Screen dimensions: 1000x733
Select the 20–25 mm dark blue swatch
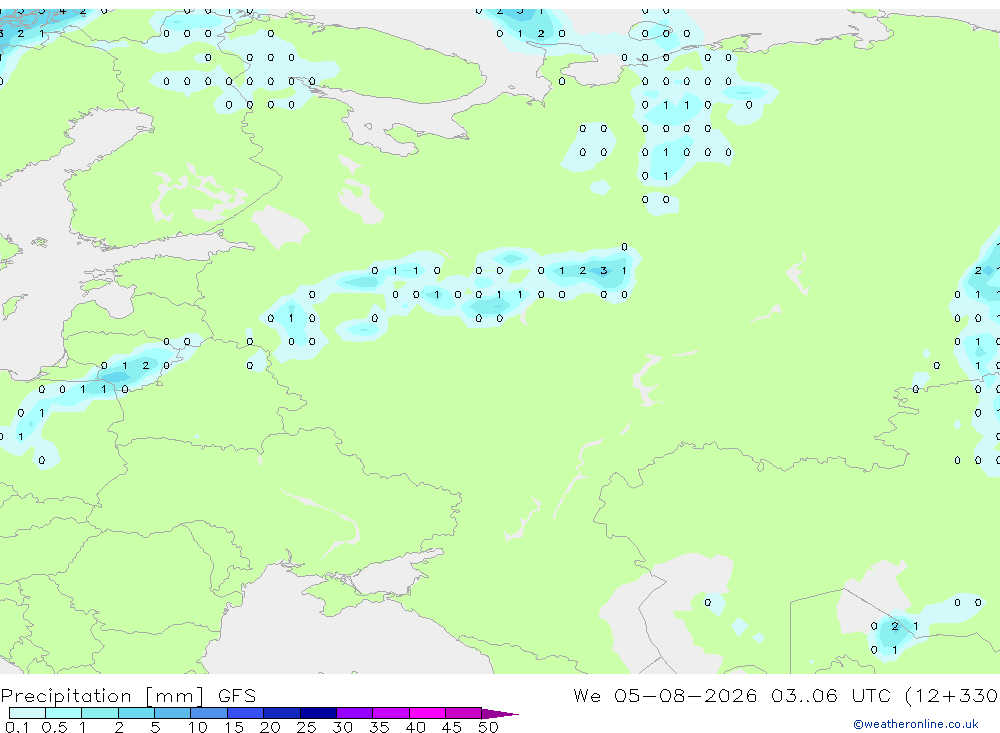[x=281, y=713]
